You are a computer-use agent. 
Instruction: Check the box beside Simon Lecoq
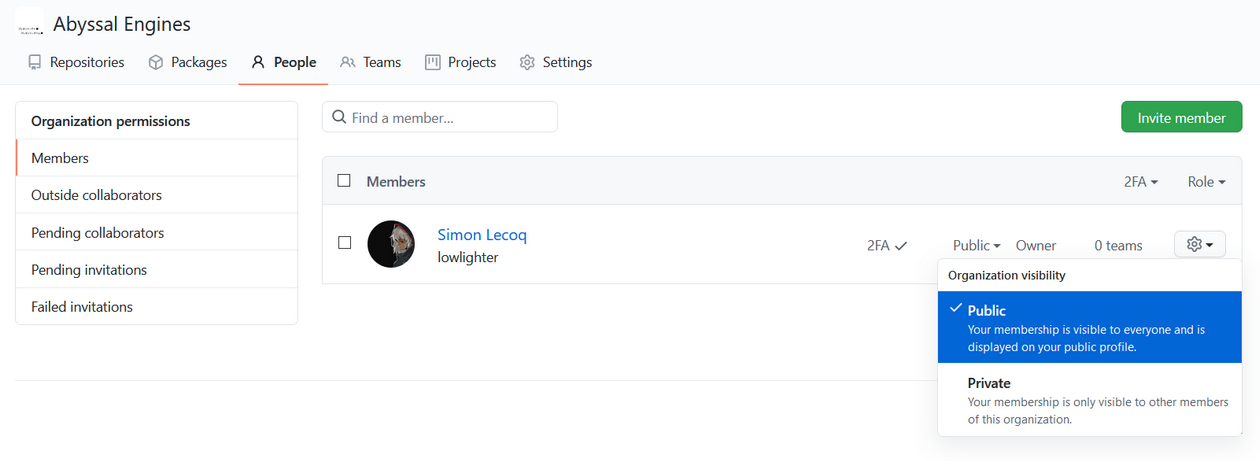click(x=344, y=242)
